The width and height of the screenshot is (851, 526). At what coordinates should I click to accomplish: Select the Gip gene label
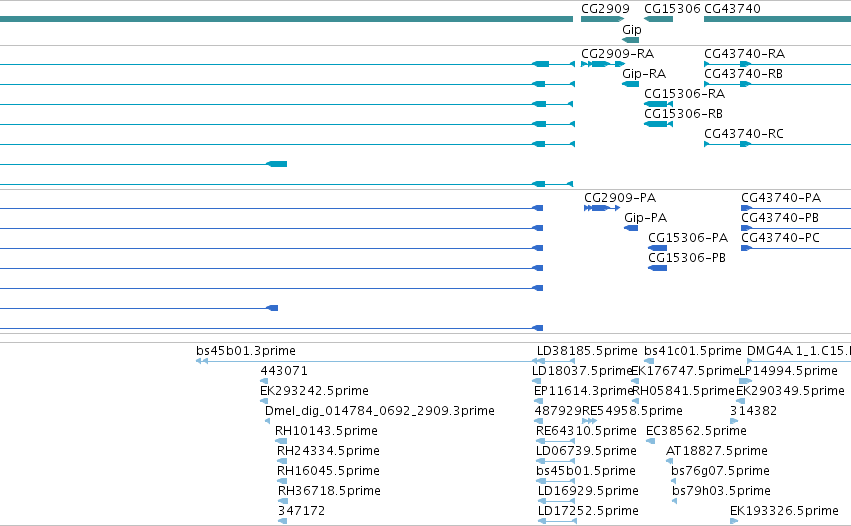point(632,30)
